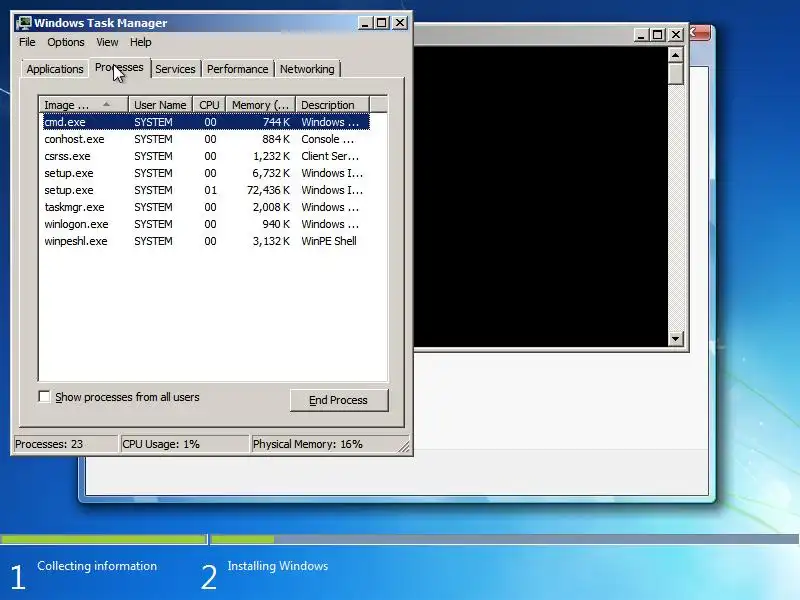Select the csrss.exe process
Viewport: 800px width, 600px height.
coord(206,156)
